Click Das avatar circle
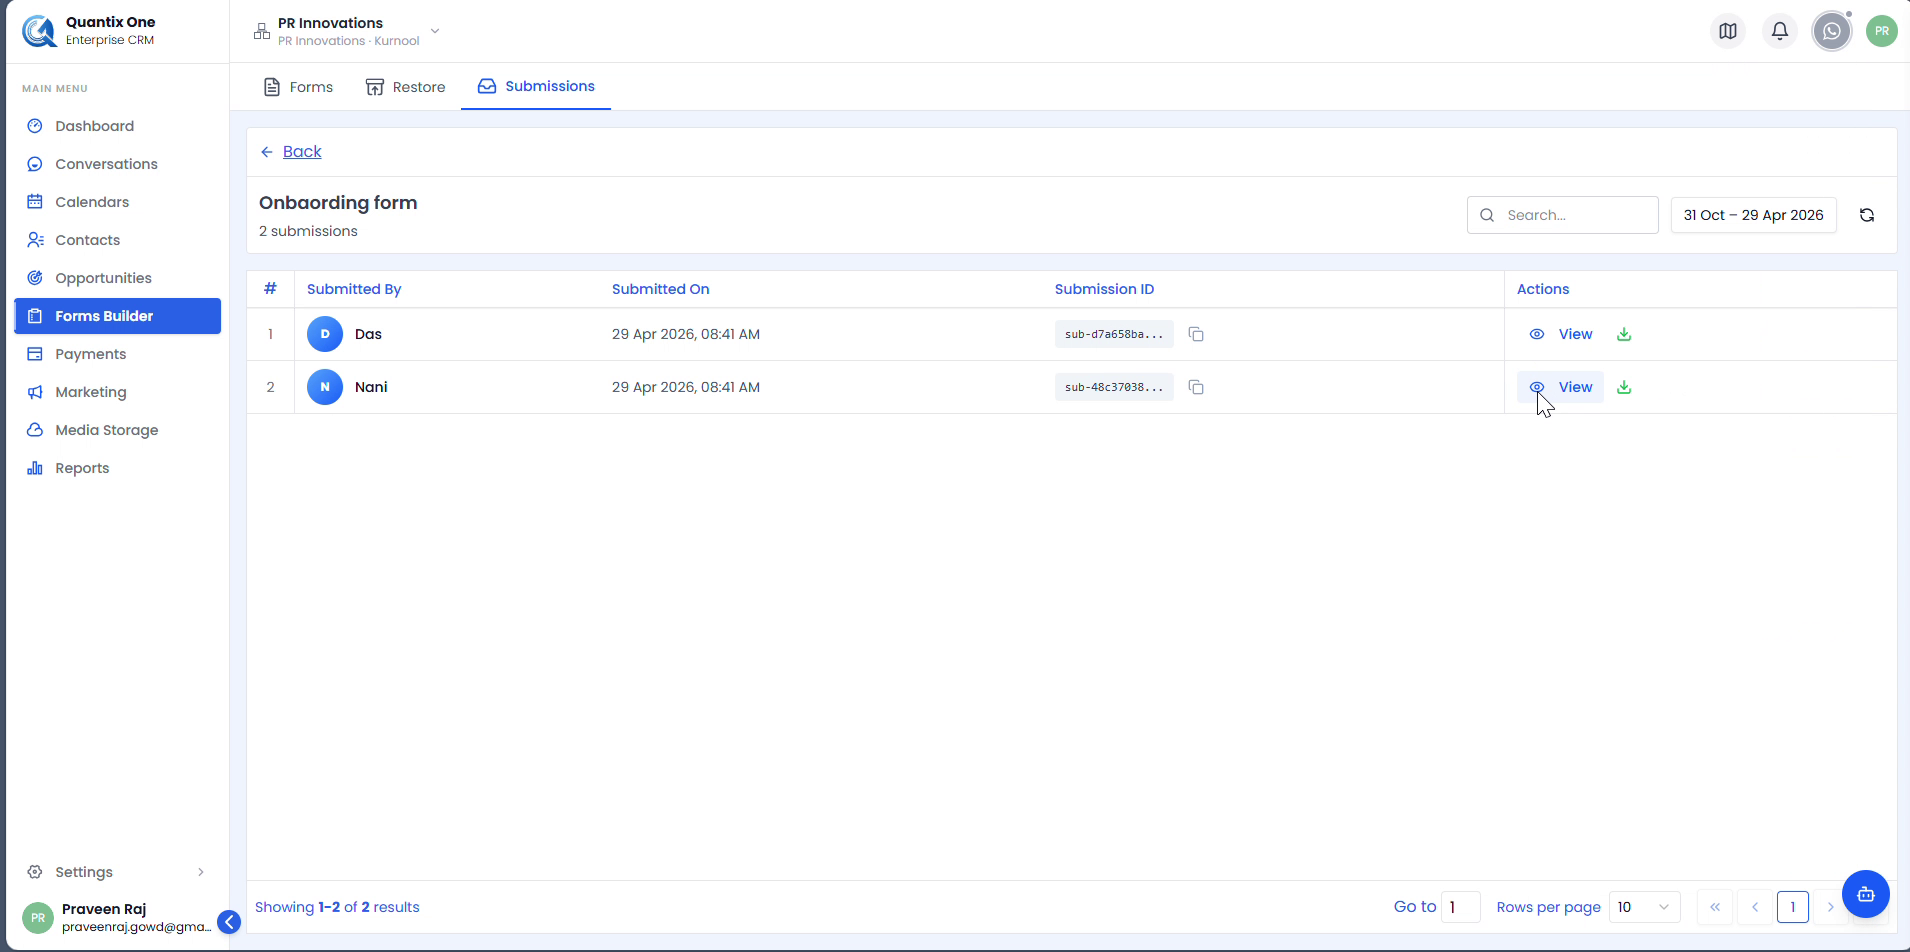Viewport: 1910px width, 952px height. [x=325, y=334]
